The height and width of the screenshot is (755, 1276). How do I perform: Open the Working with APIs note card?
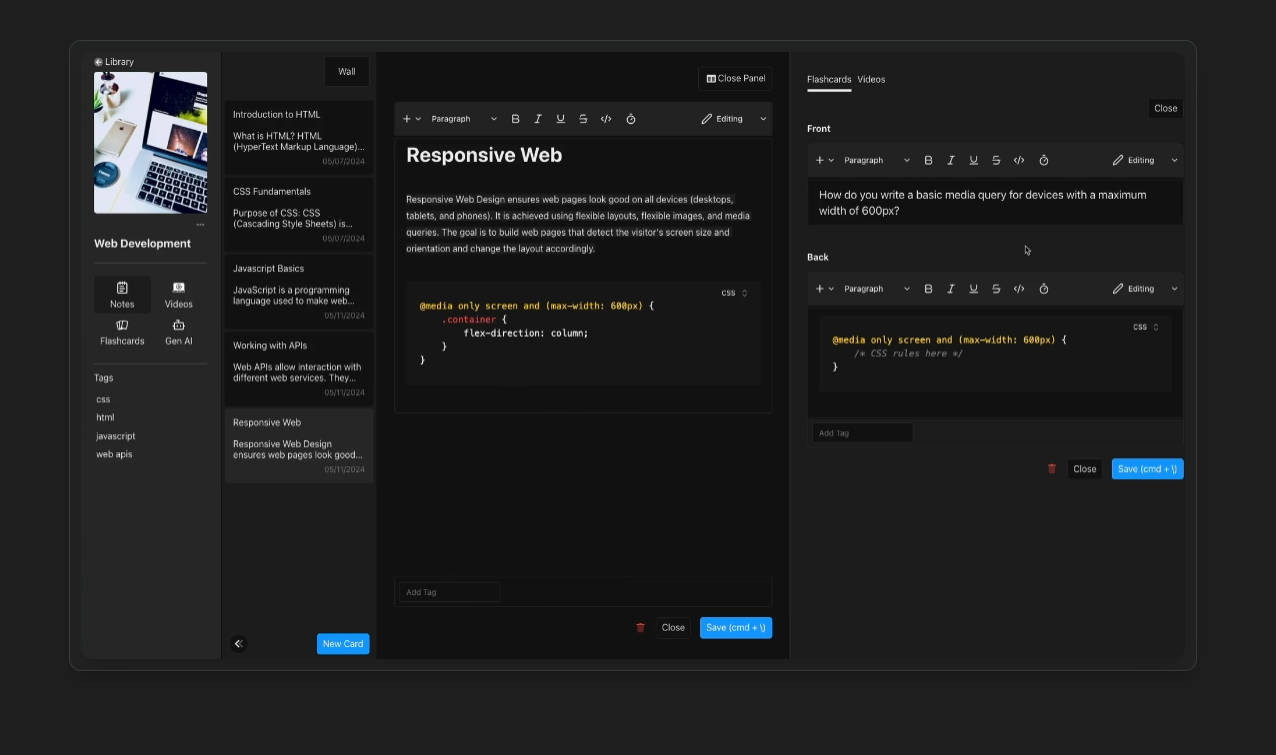[x=299, y=368]
